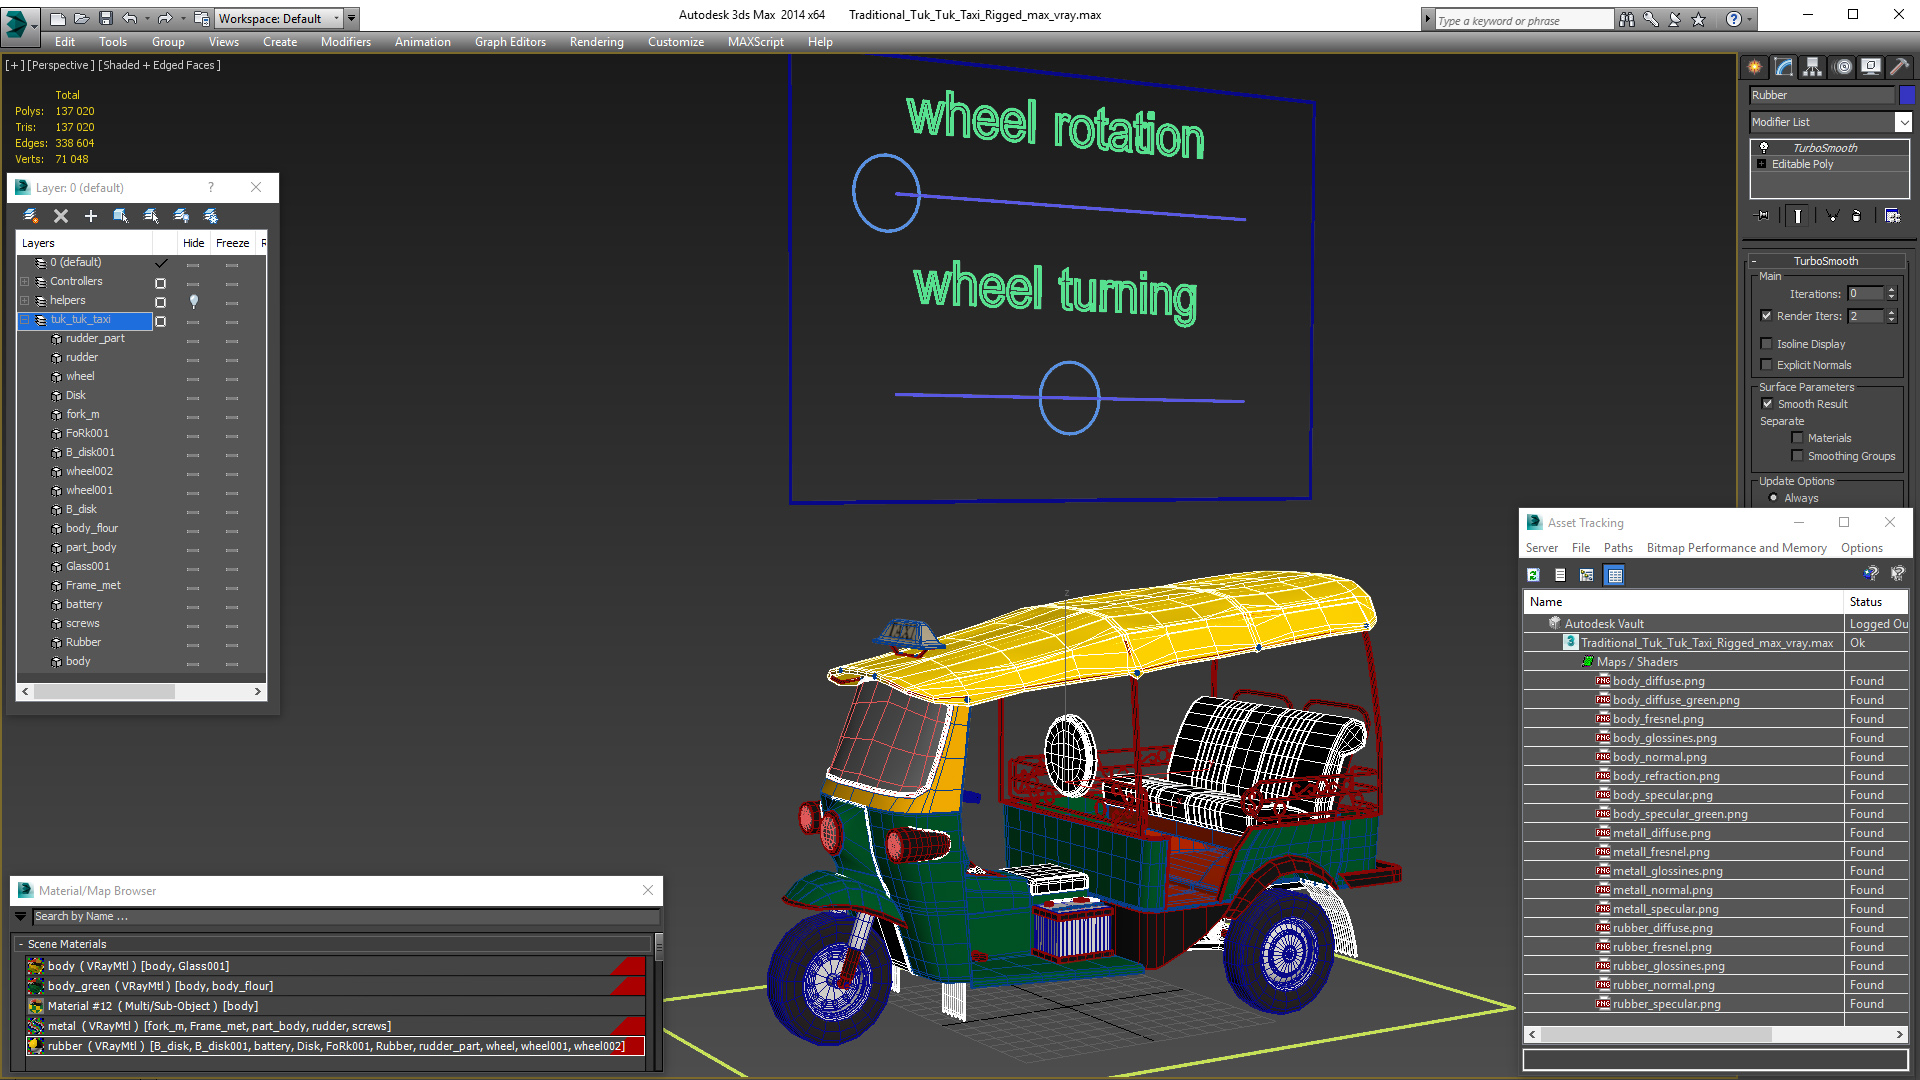Switch to the Utilities hammer tab
Image resolution: width=1920 pixels, height=1080 pixels.
click(1899, 67)
